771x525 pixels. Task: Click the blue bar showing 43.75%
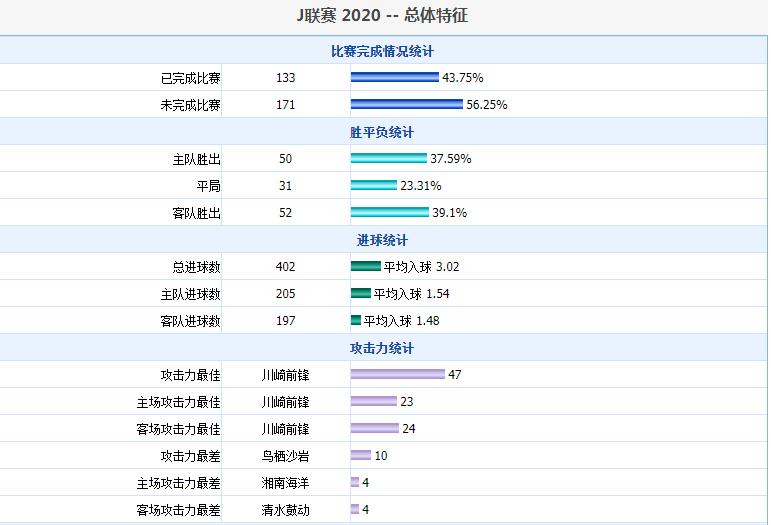pos(394,77)
